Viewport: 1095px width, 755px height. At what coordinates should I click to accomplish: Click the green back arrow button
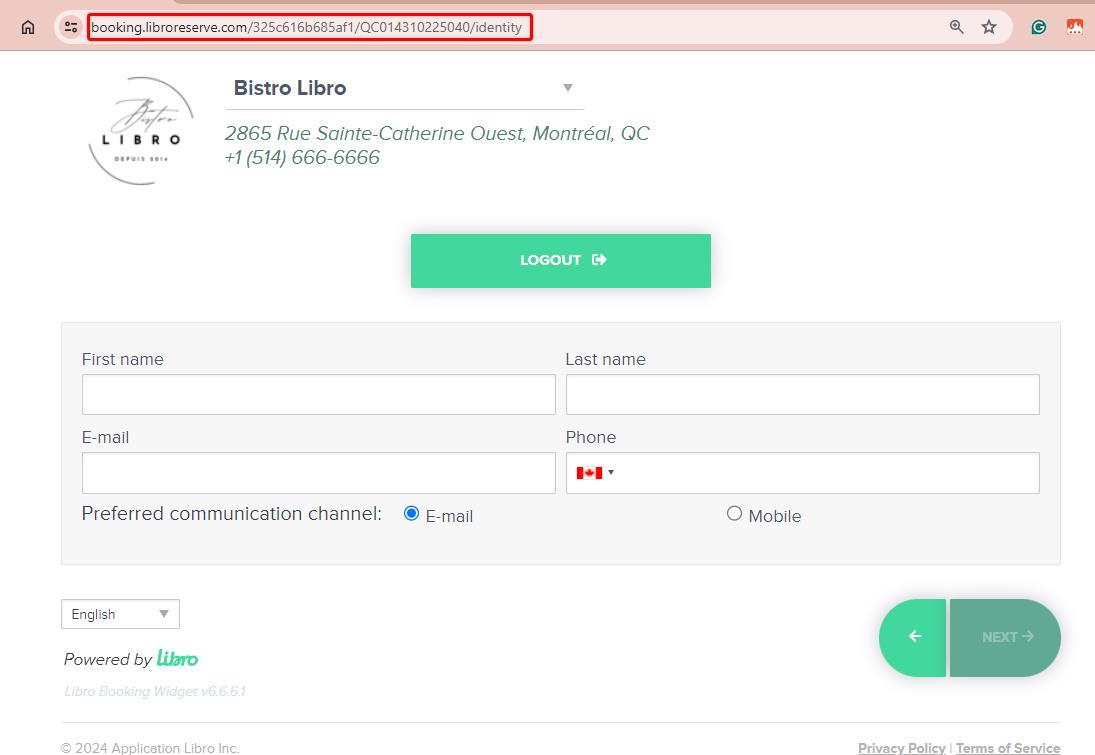(x=913, y=637)
